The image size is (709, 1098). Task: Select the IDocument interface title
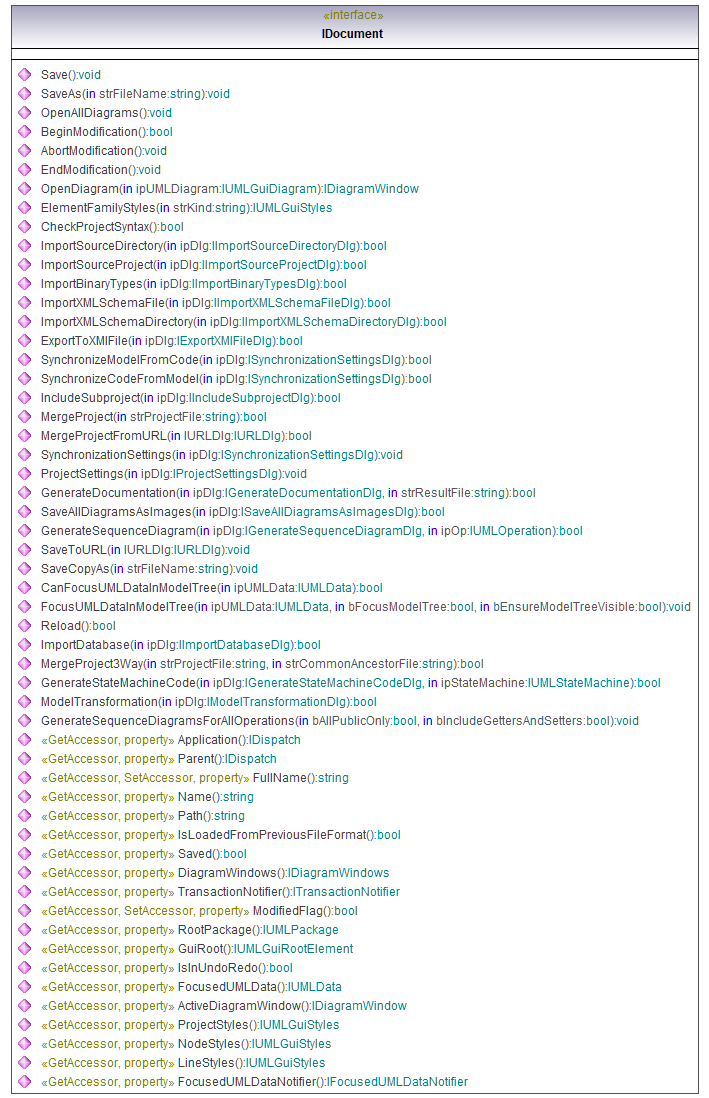[x=352, y=34]
